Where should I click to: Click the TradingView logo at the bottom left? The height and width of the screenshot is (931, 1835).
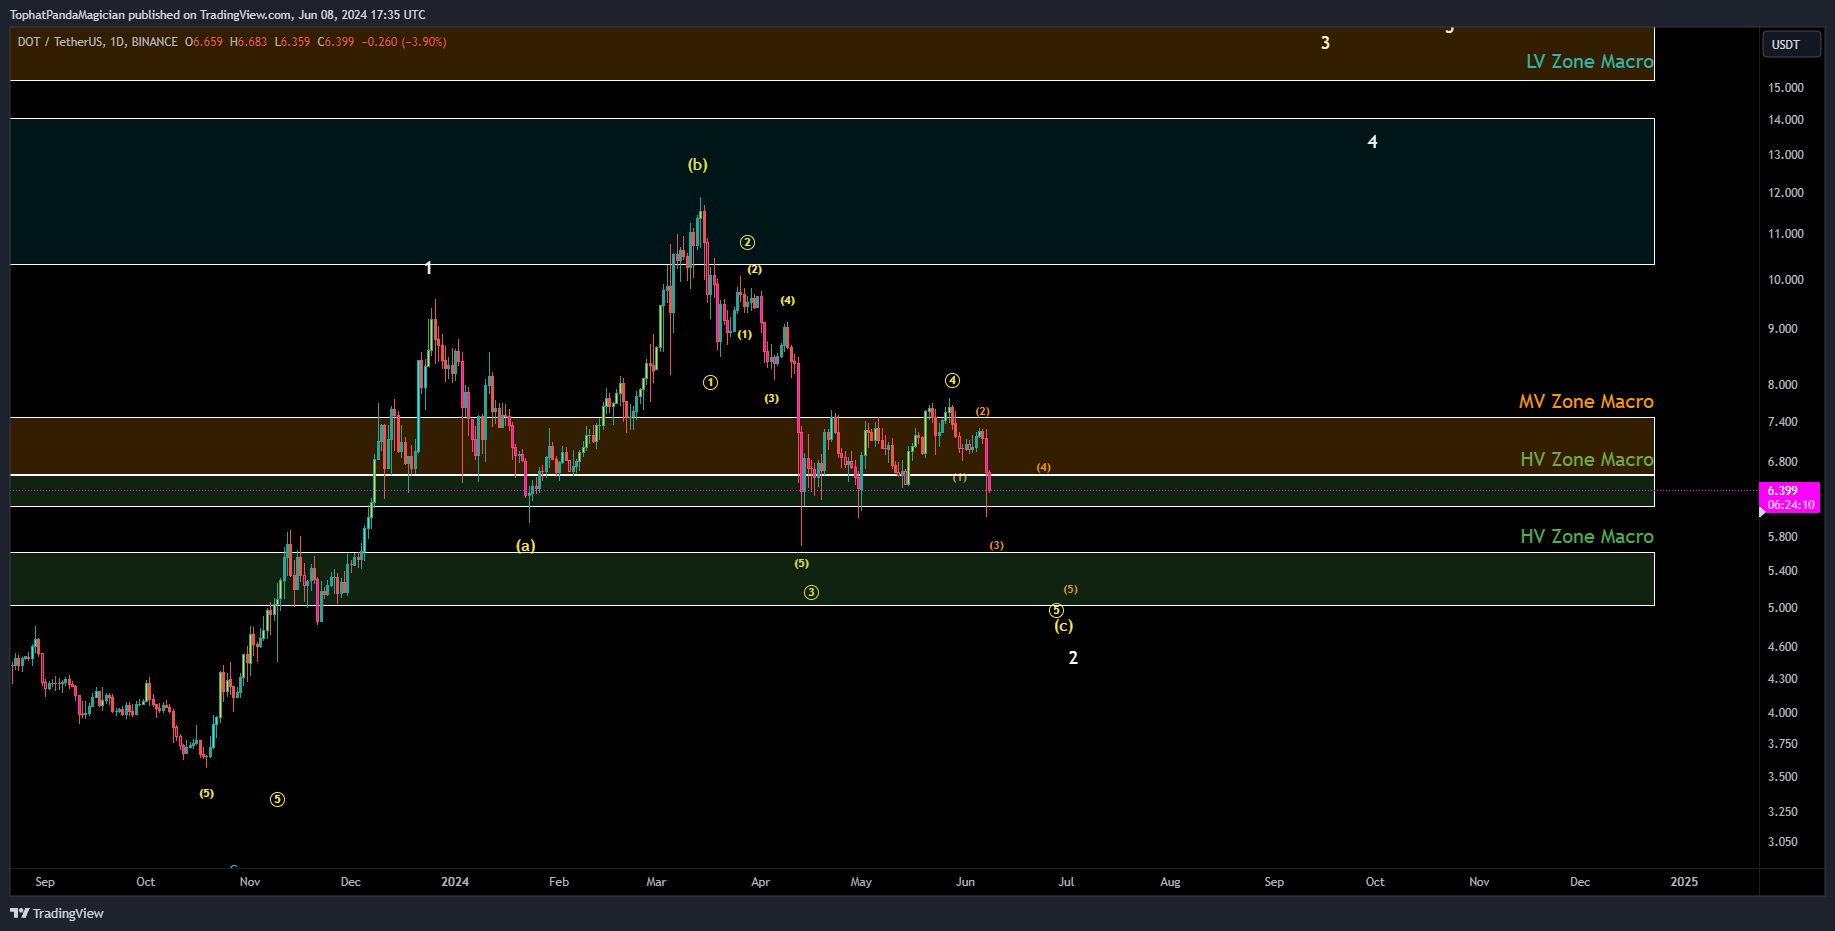click(57, 913)
